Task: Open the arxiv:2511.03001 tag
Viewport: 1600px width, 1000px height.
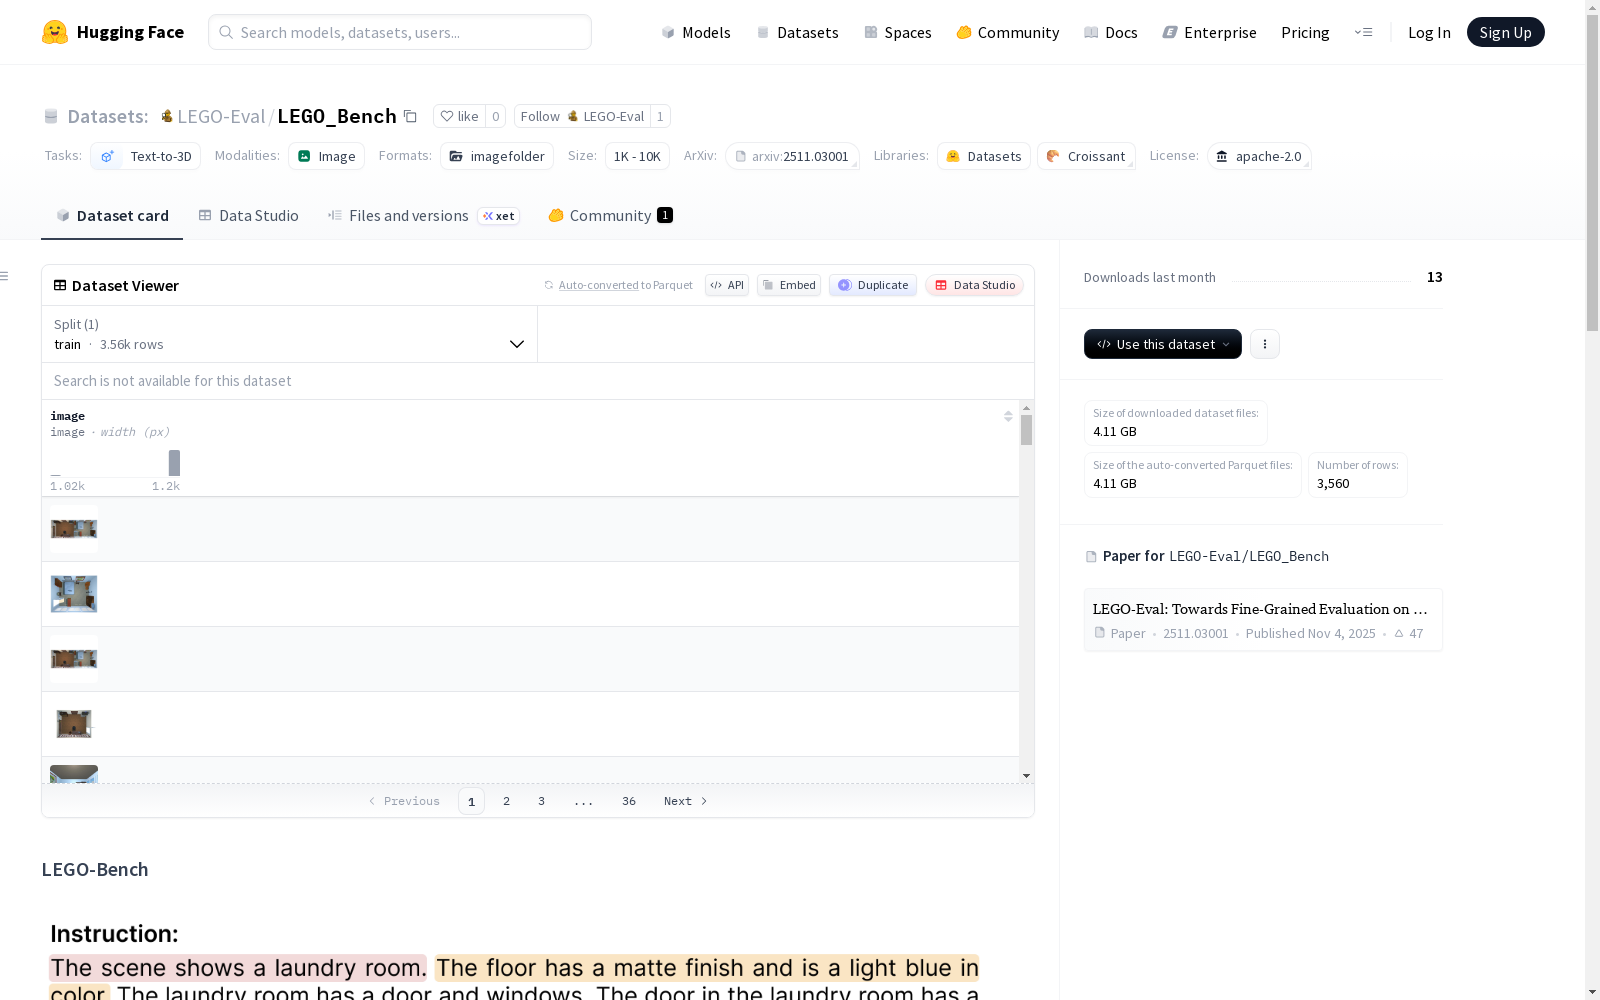Action: coord(792,156)
